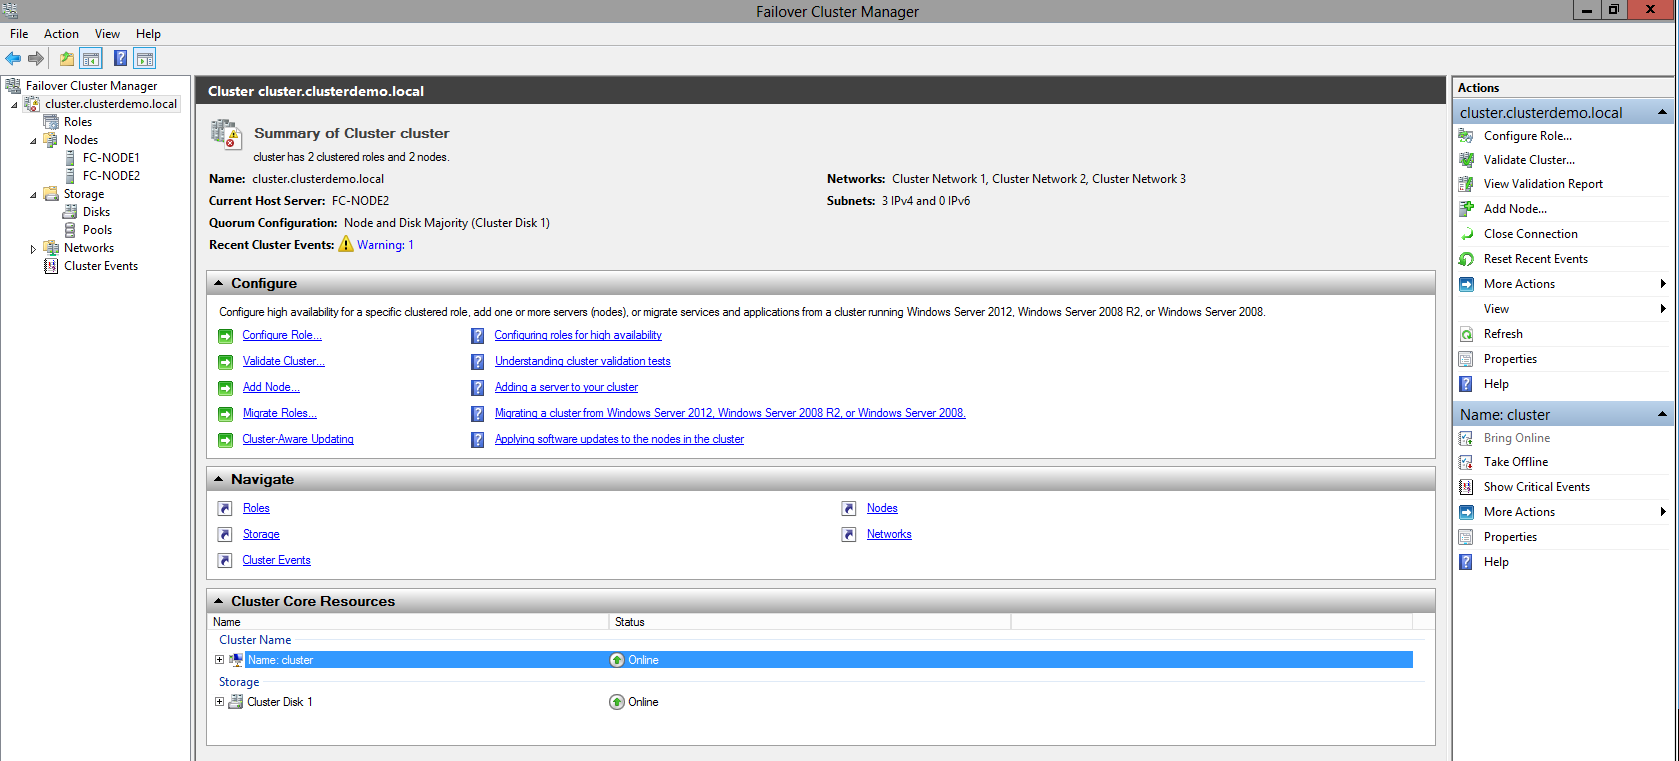Expand the Name: cluster resource row
1679x761 pixels.
tap(219, 660)
